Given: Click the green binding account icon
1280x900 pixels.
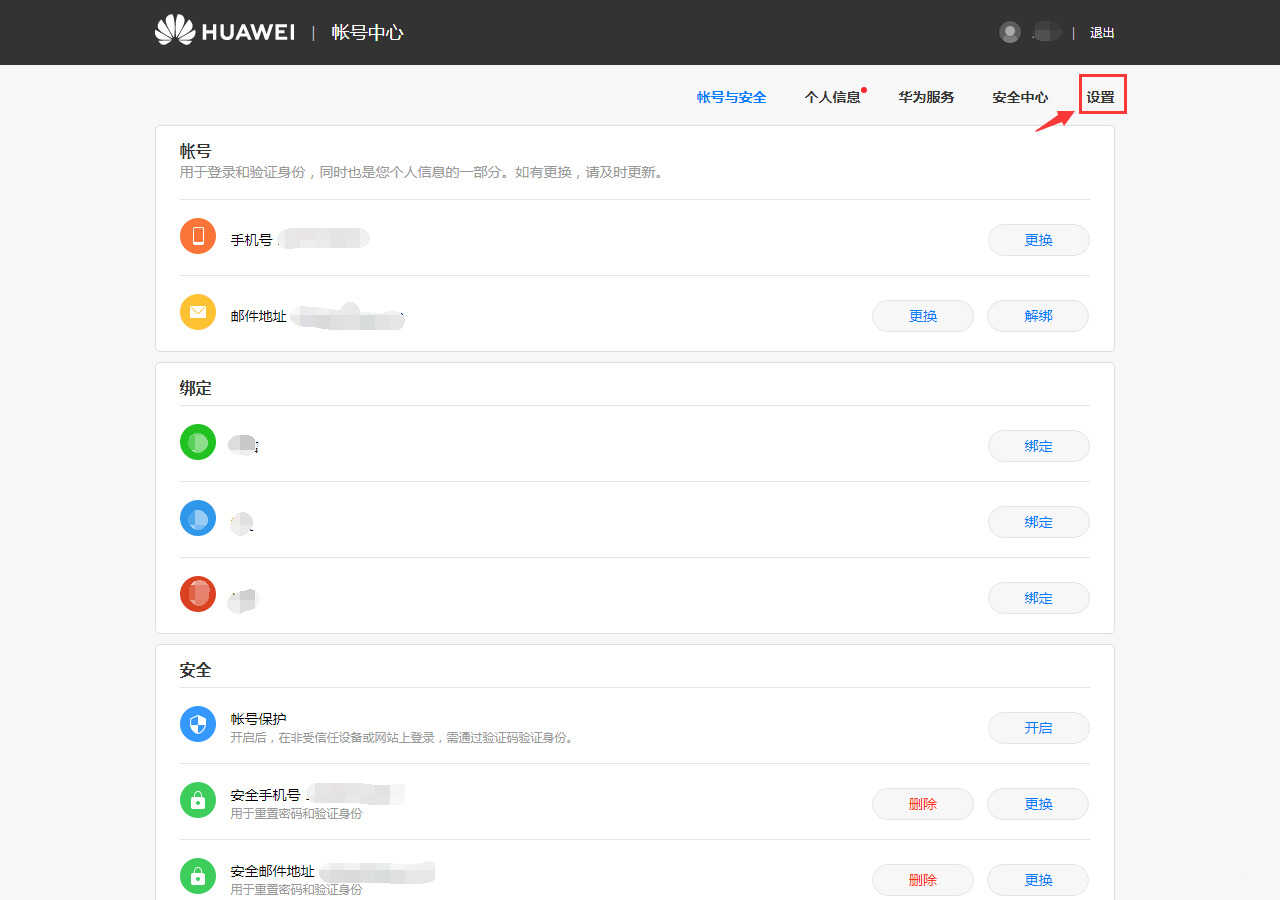Looking at the screenshot, I should click(x=198, y=442).
